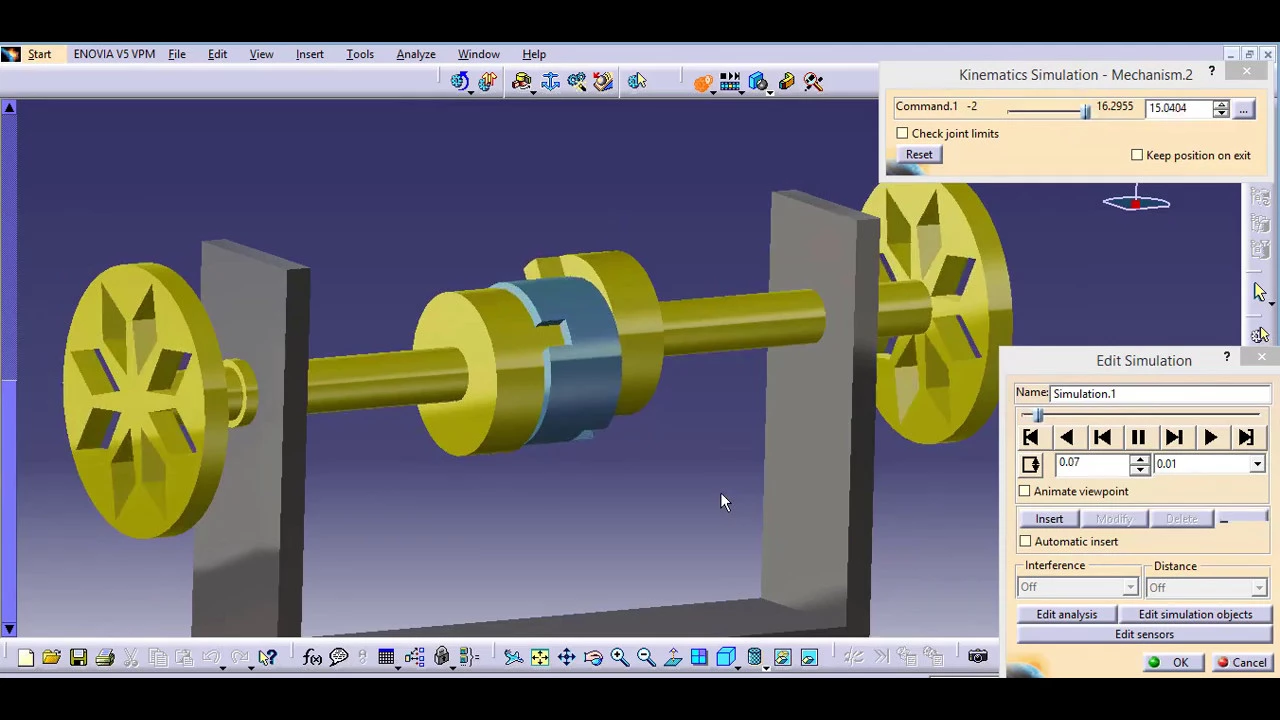Click the Zoom In magnifier

tap(619, 657)
